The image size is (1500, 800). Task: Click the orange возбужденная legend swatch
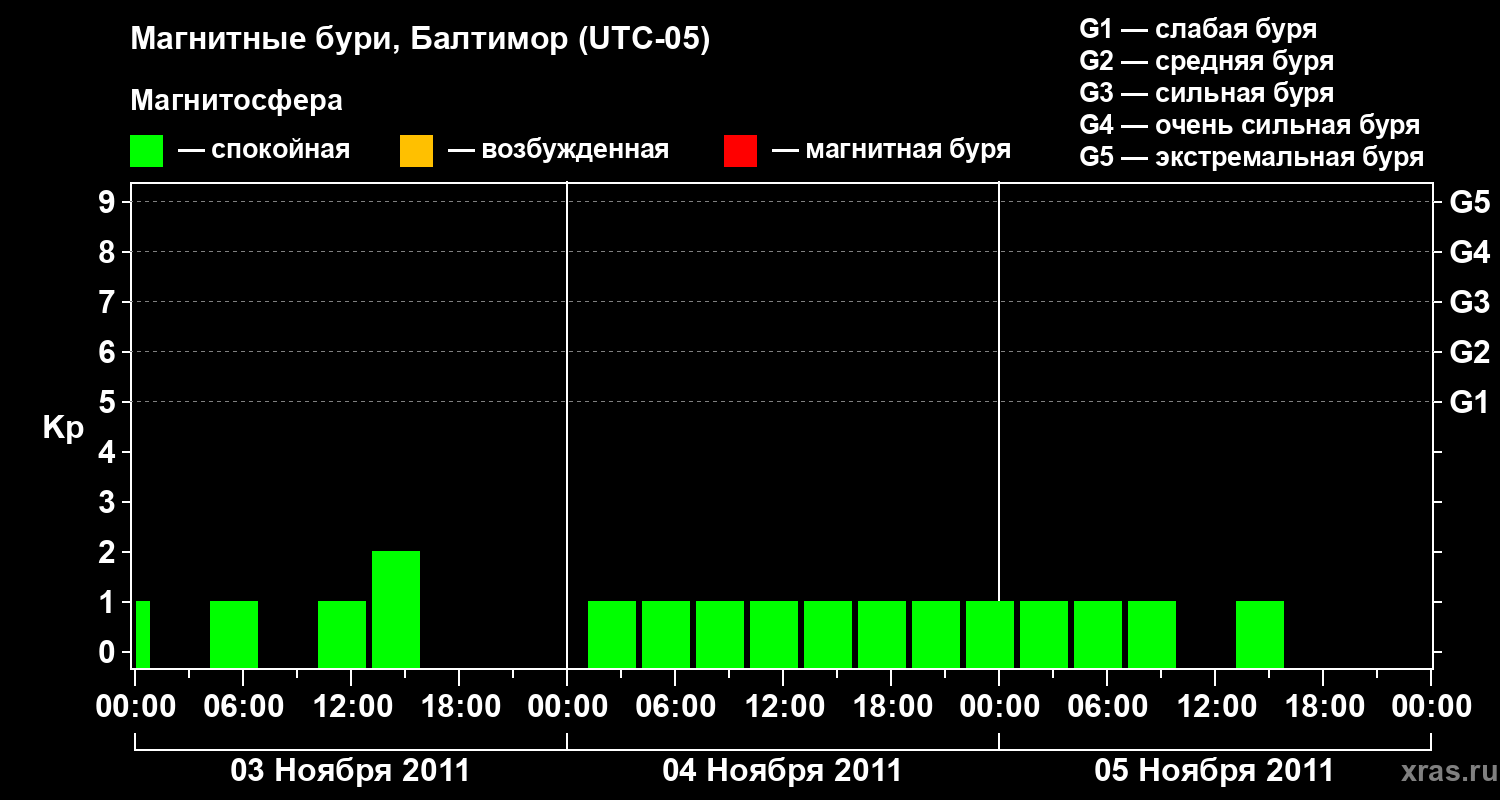tap(416, 151)
